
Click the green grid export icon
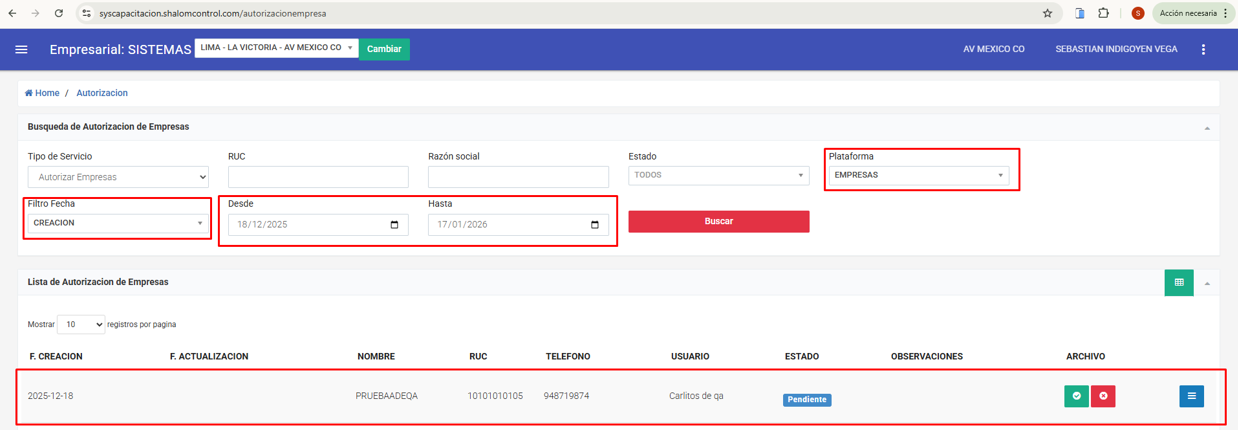tap(1179, 283)
